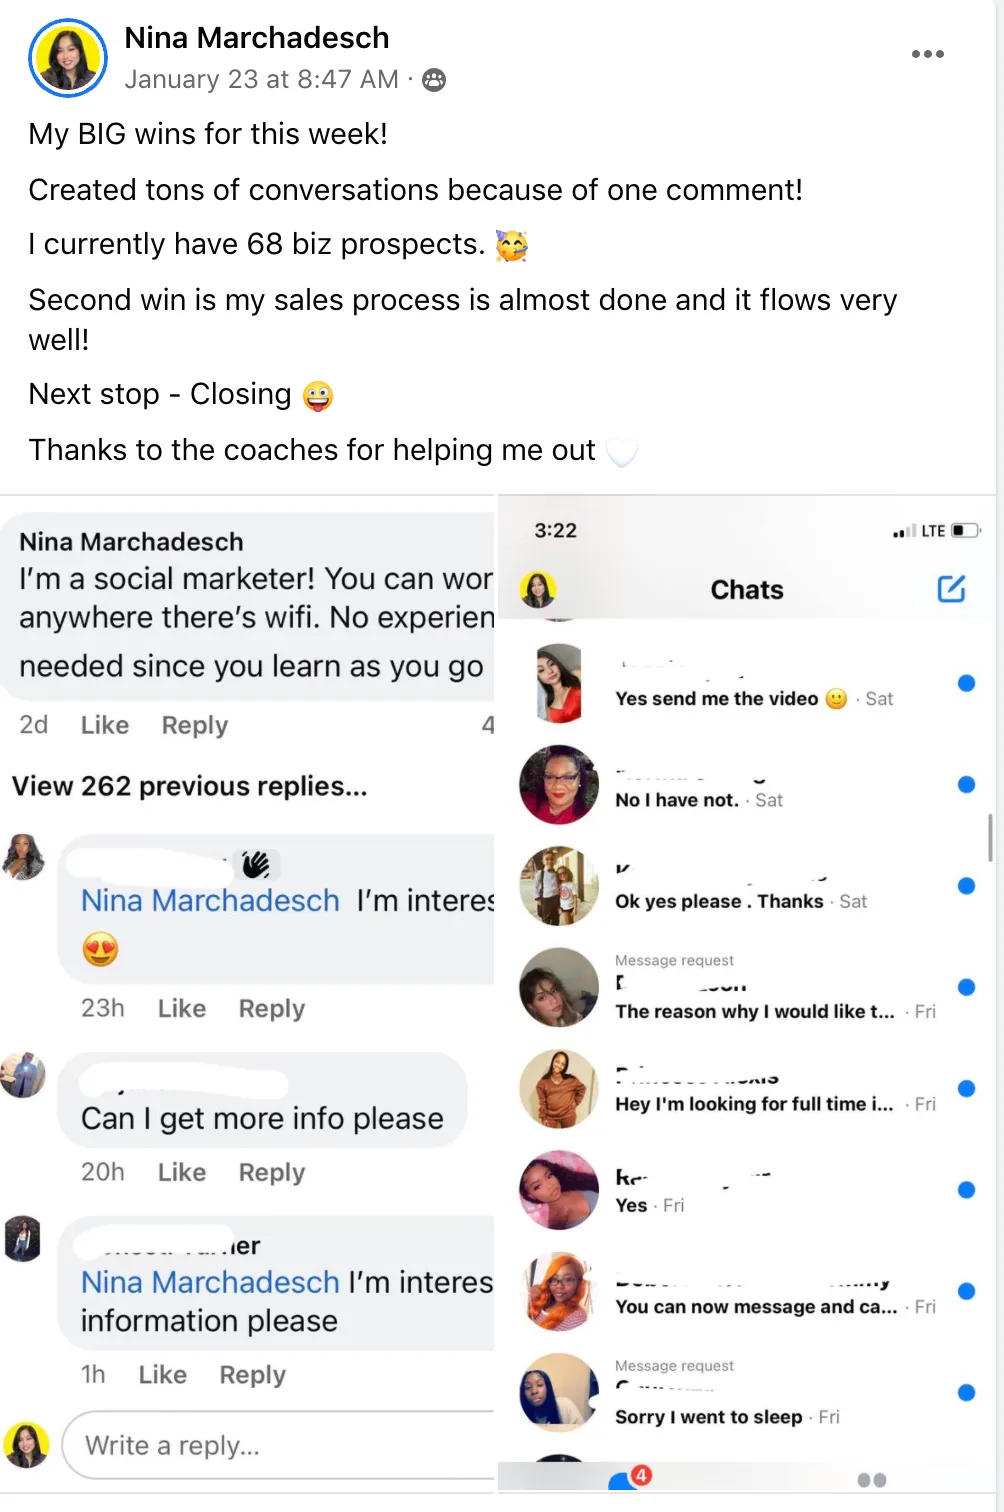This screenshot has height=1512, width=1004.
Task: Click Reply under "Can I get more info please"
Action: click(x=271, y=1172)
